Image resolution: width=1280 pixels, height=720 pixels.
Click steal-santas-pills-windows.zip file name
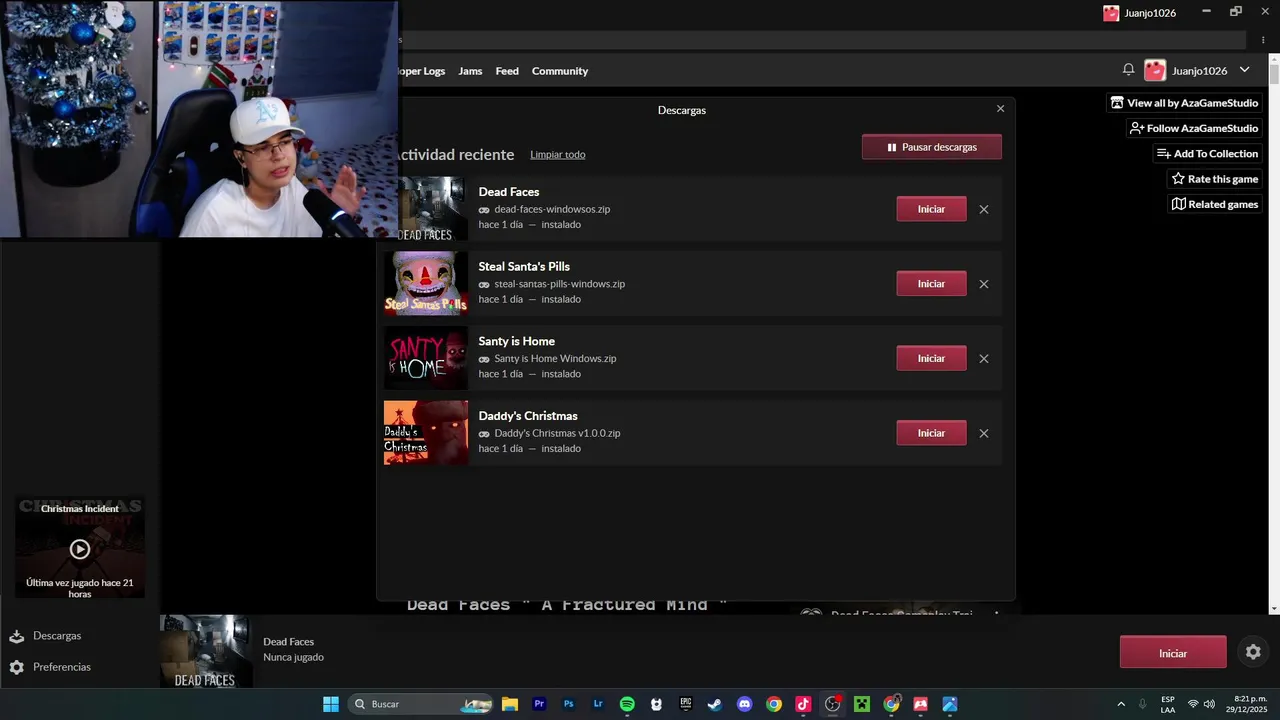(559, 284)
